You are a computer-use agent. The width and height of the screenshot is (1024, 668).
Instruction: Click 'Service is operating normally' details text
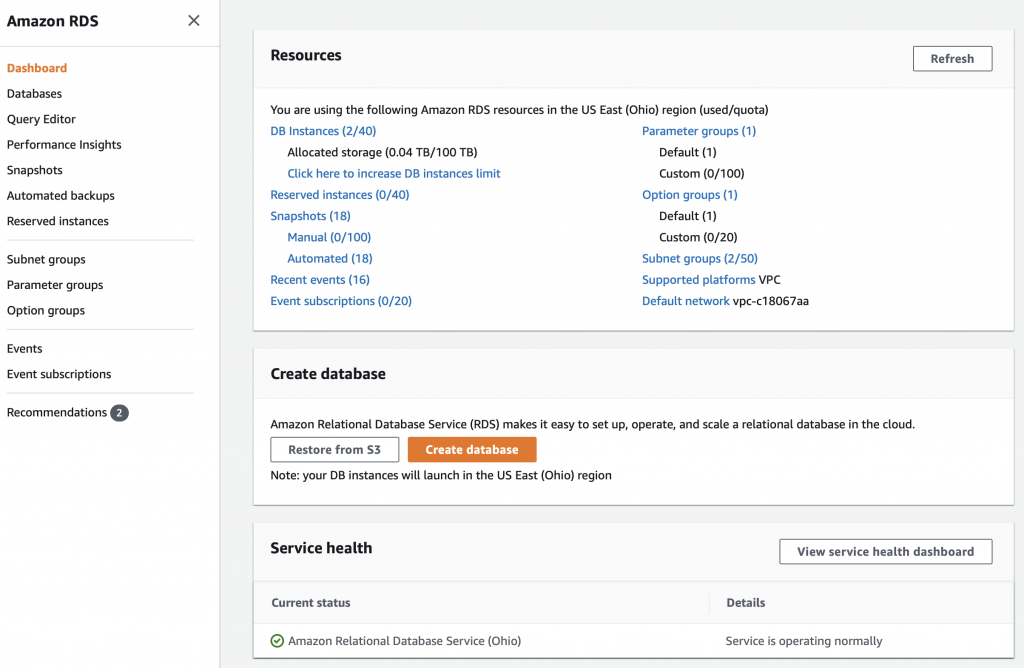803,641
